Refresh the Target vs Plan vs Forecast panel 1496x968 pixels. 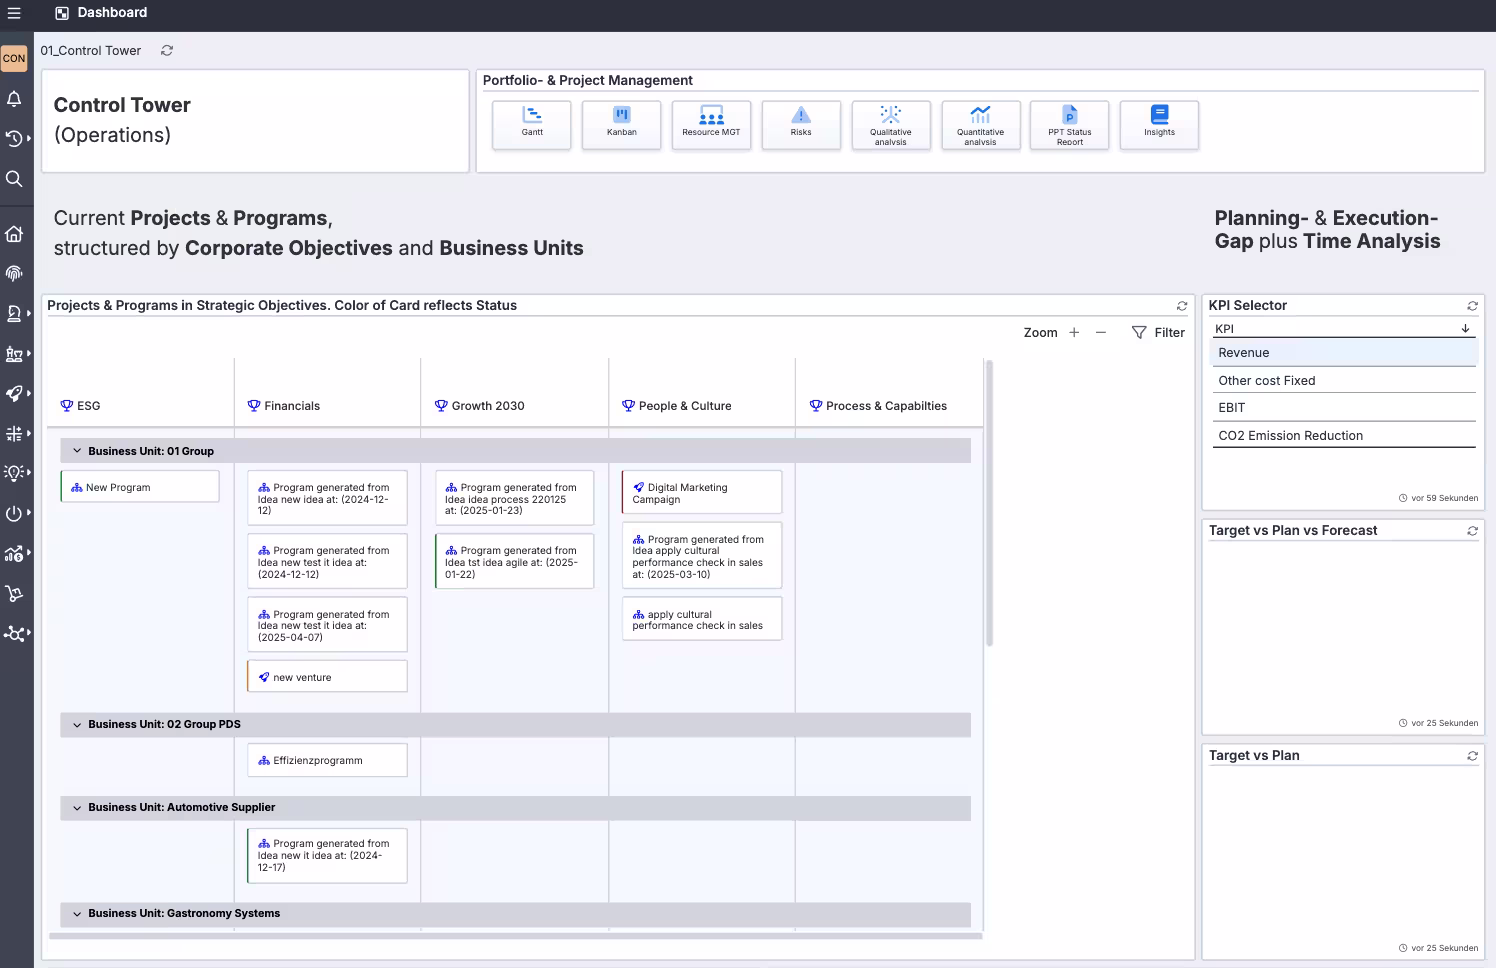(1471, 530)
